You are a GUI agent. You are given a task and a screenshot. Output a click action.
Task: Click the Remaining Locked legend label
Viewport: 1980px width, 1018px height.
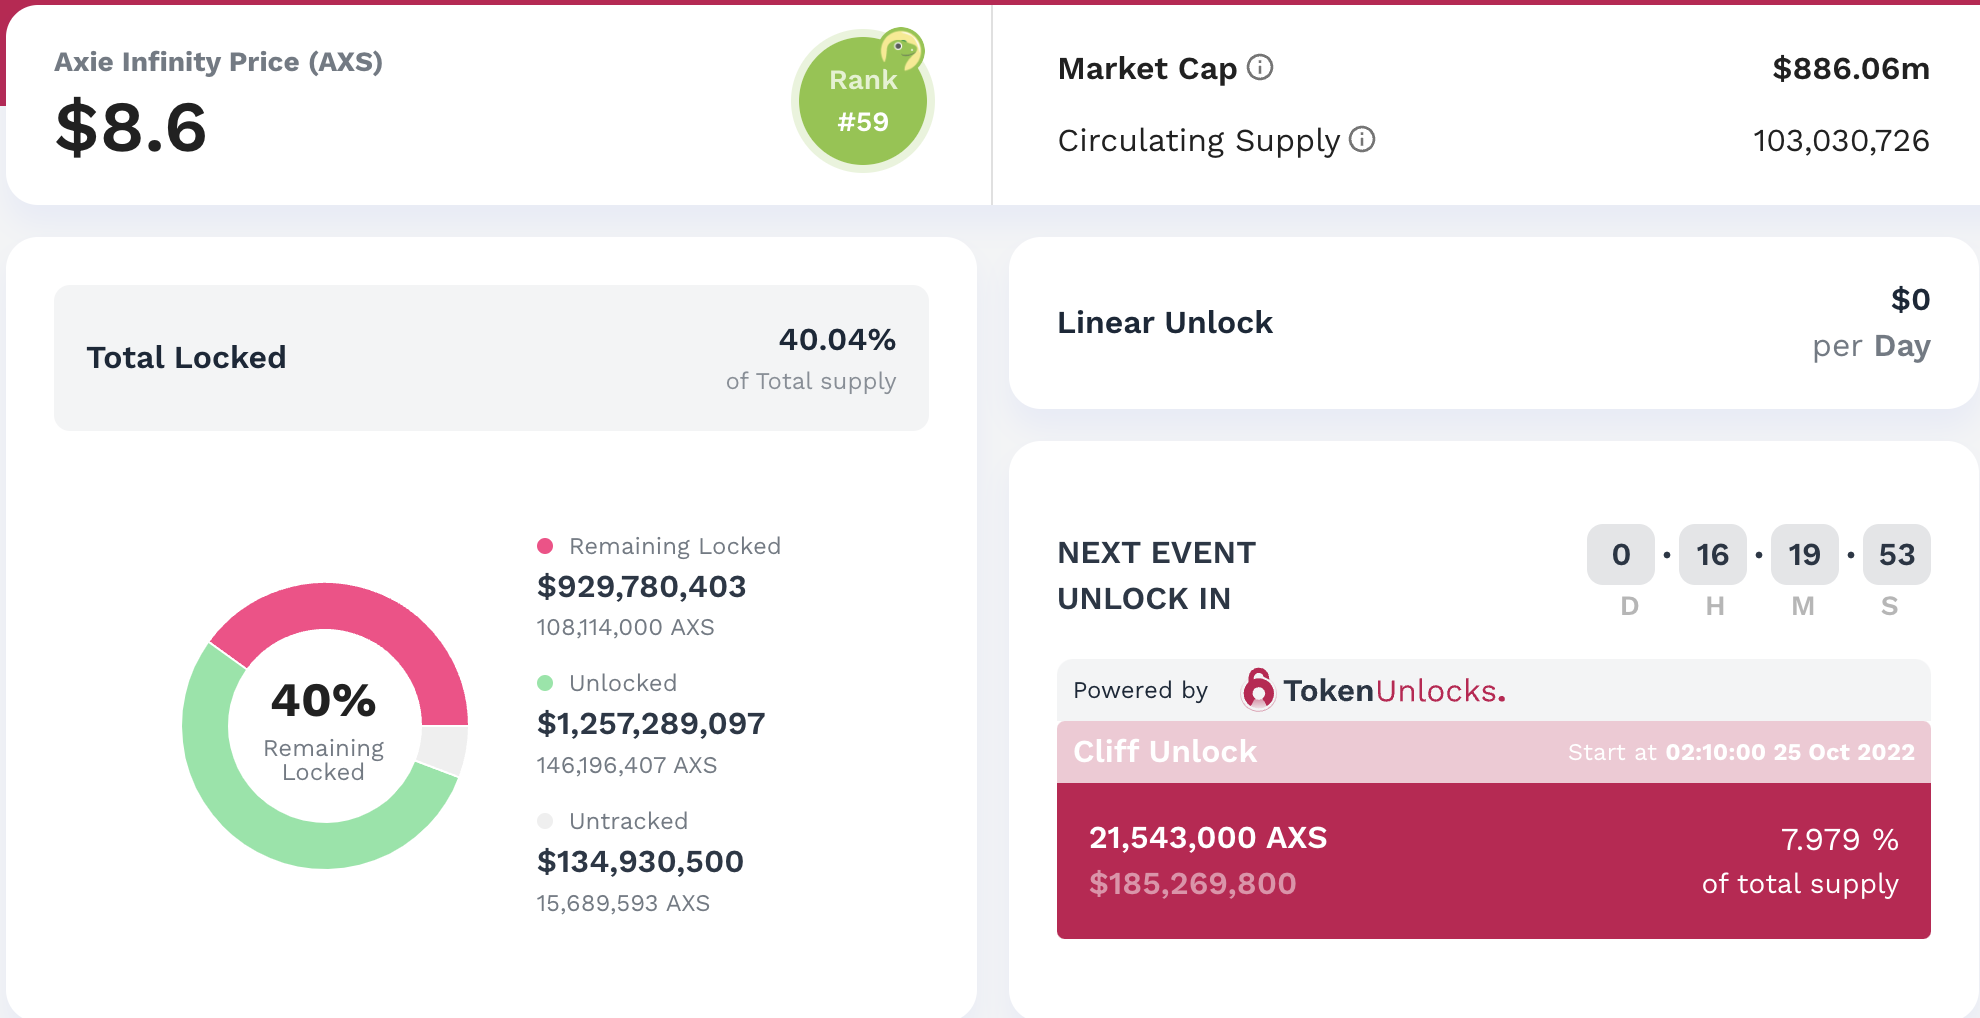[x=674, y=546]
